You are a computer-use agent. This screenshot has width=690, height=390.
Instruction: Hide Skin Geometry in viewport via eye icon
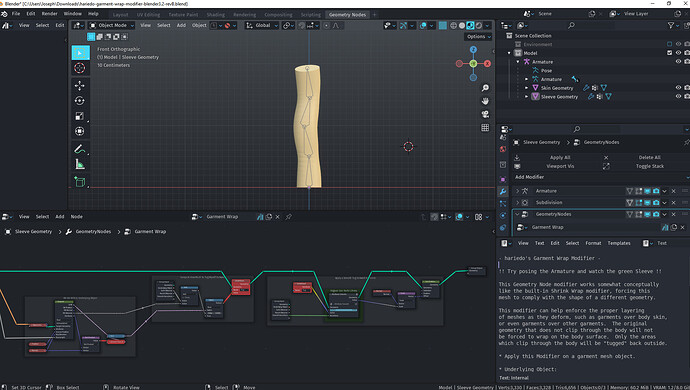click(x=678, y=88)
